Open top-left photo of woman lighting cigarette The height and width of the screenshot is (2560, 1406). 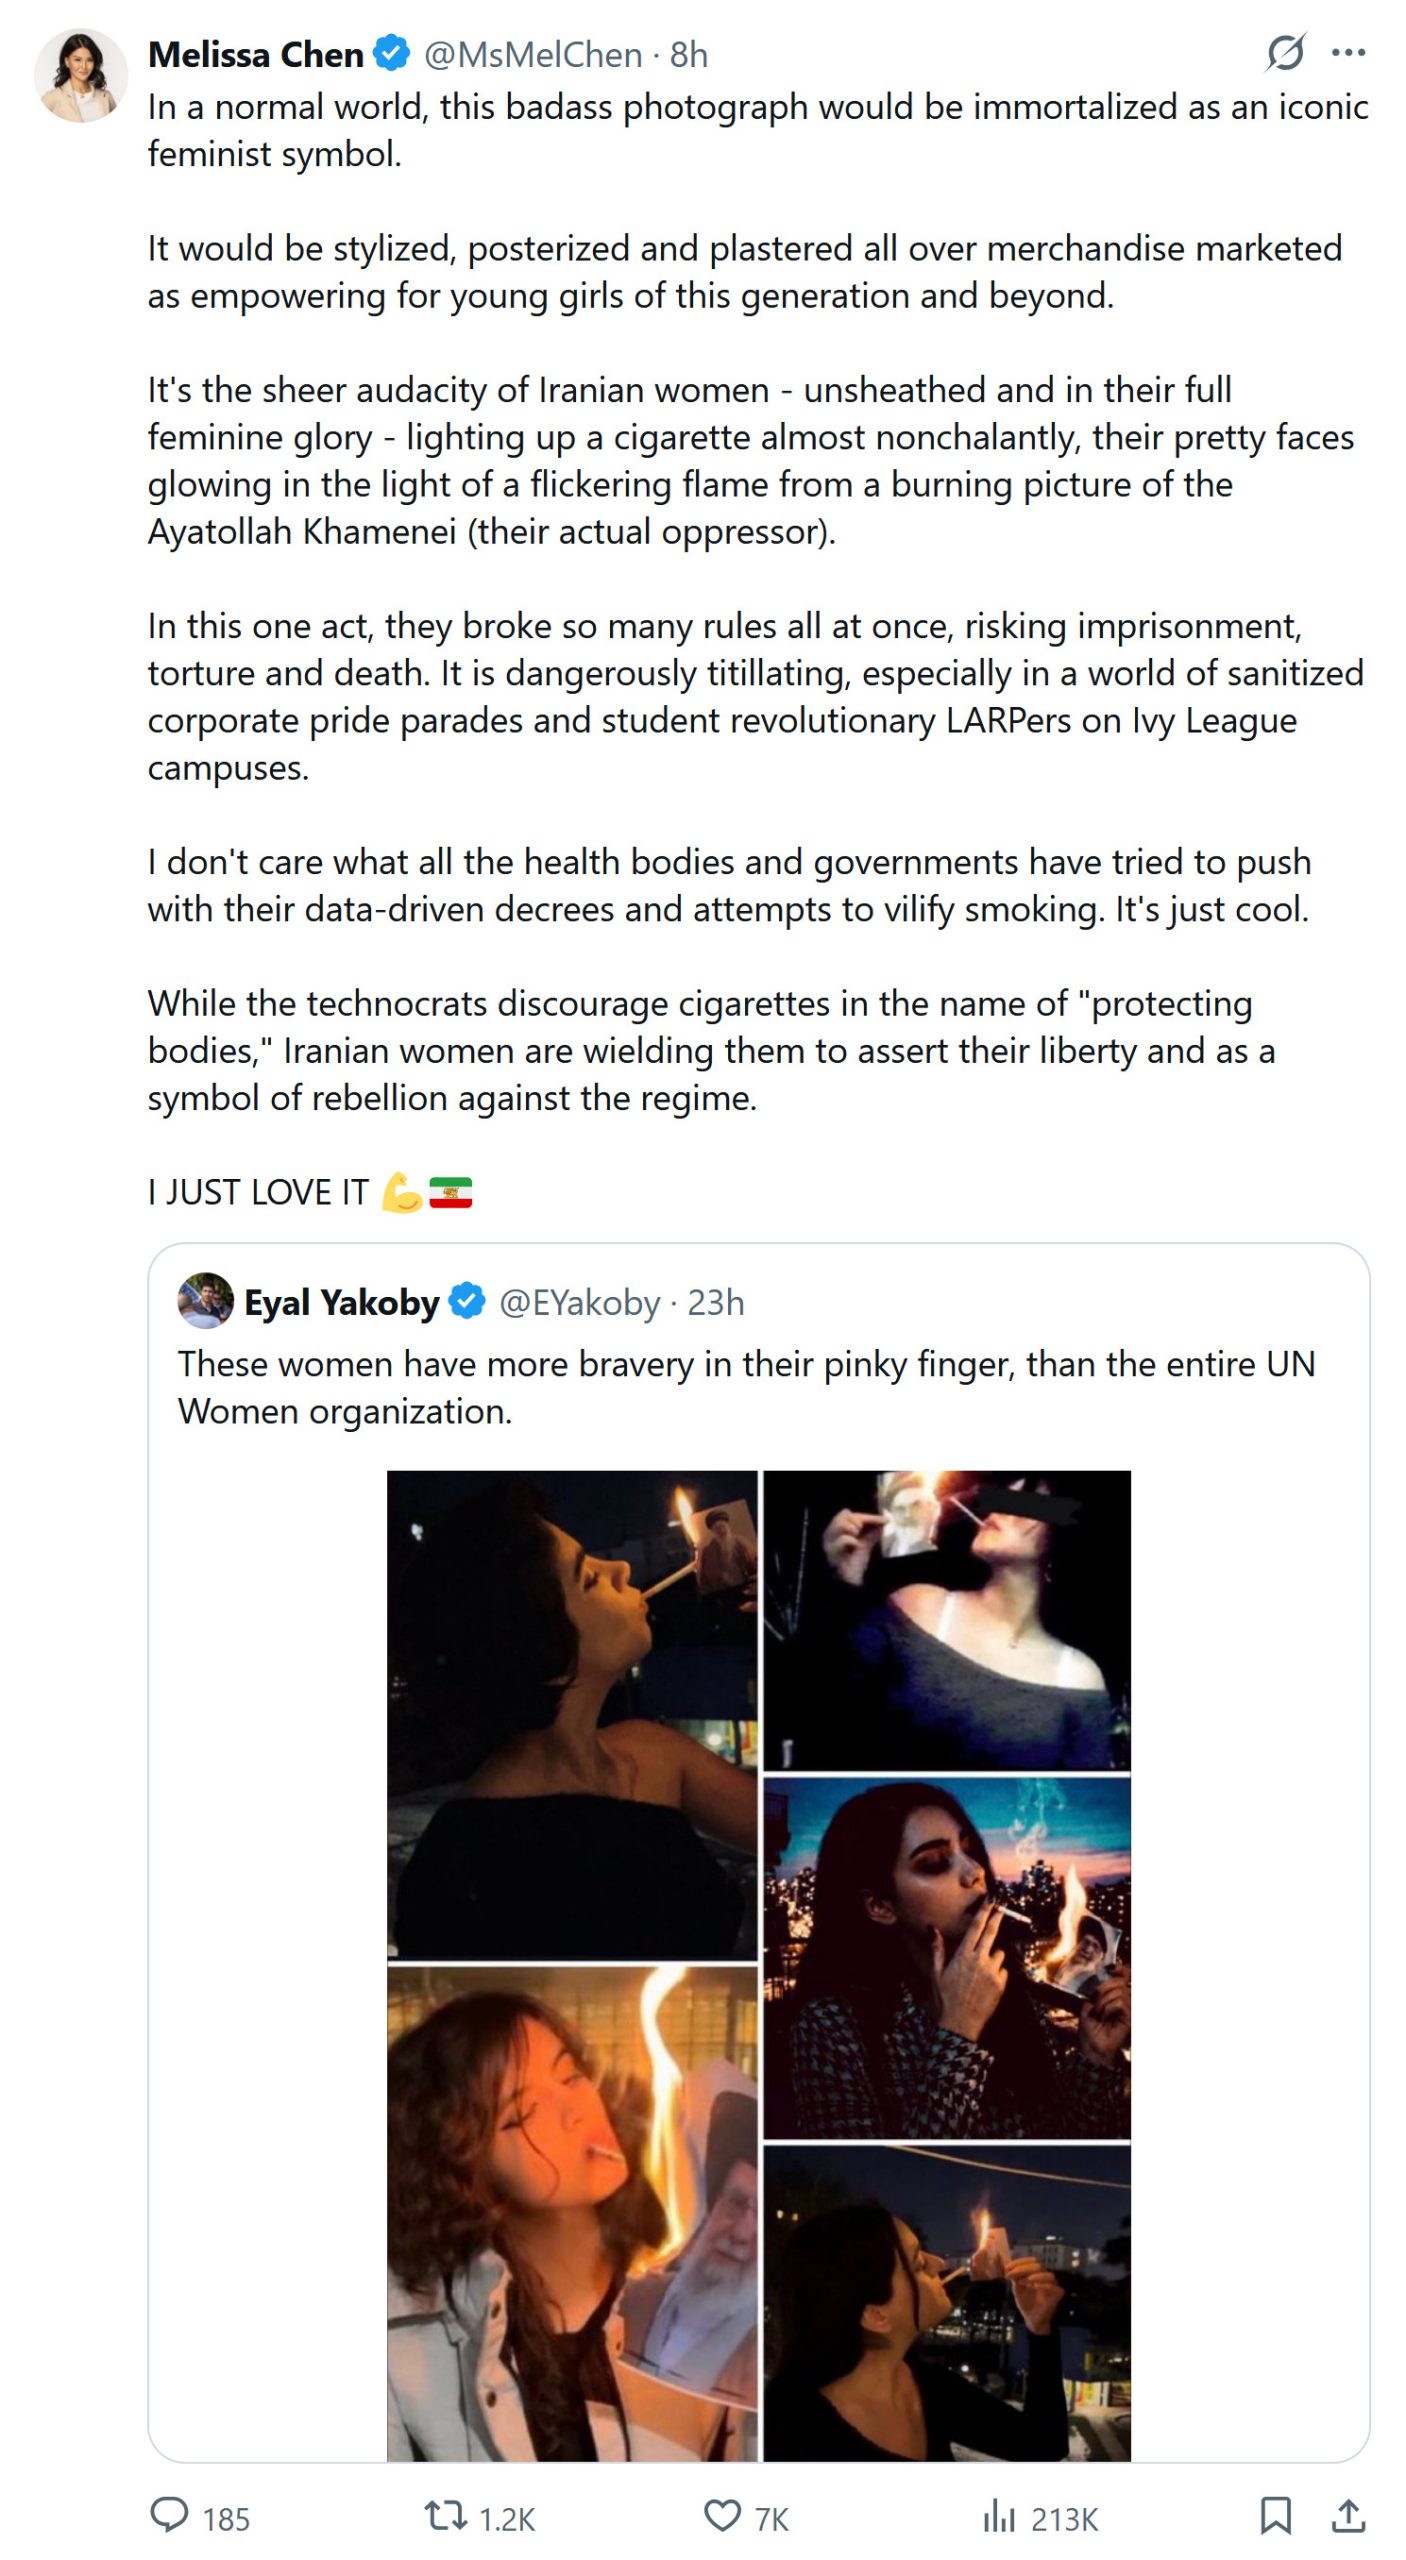(572, 1713)
